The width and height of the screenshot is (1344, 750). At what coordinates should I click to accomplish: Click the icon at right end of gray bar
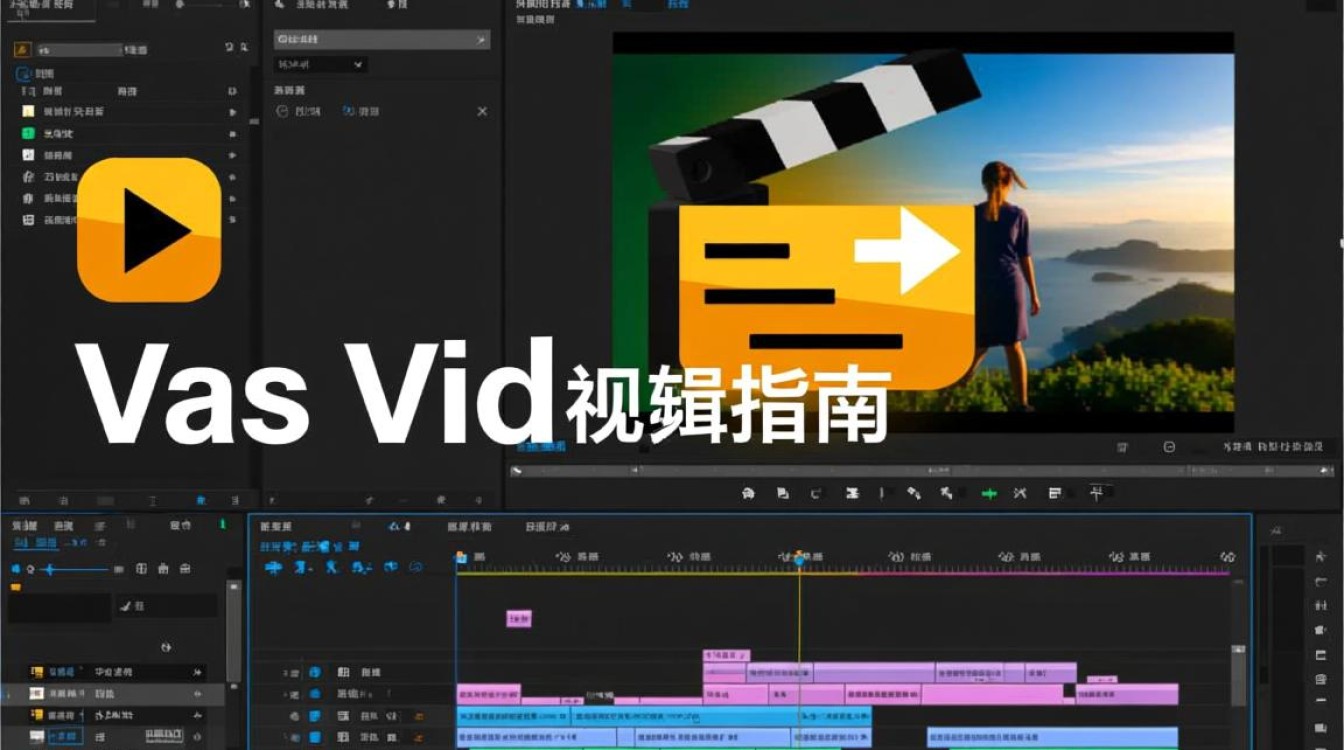click(x=482, y=41)
